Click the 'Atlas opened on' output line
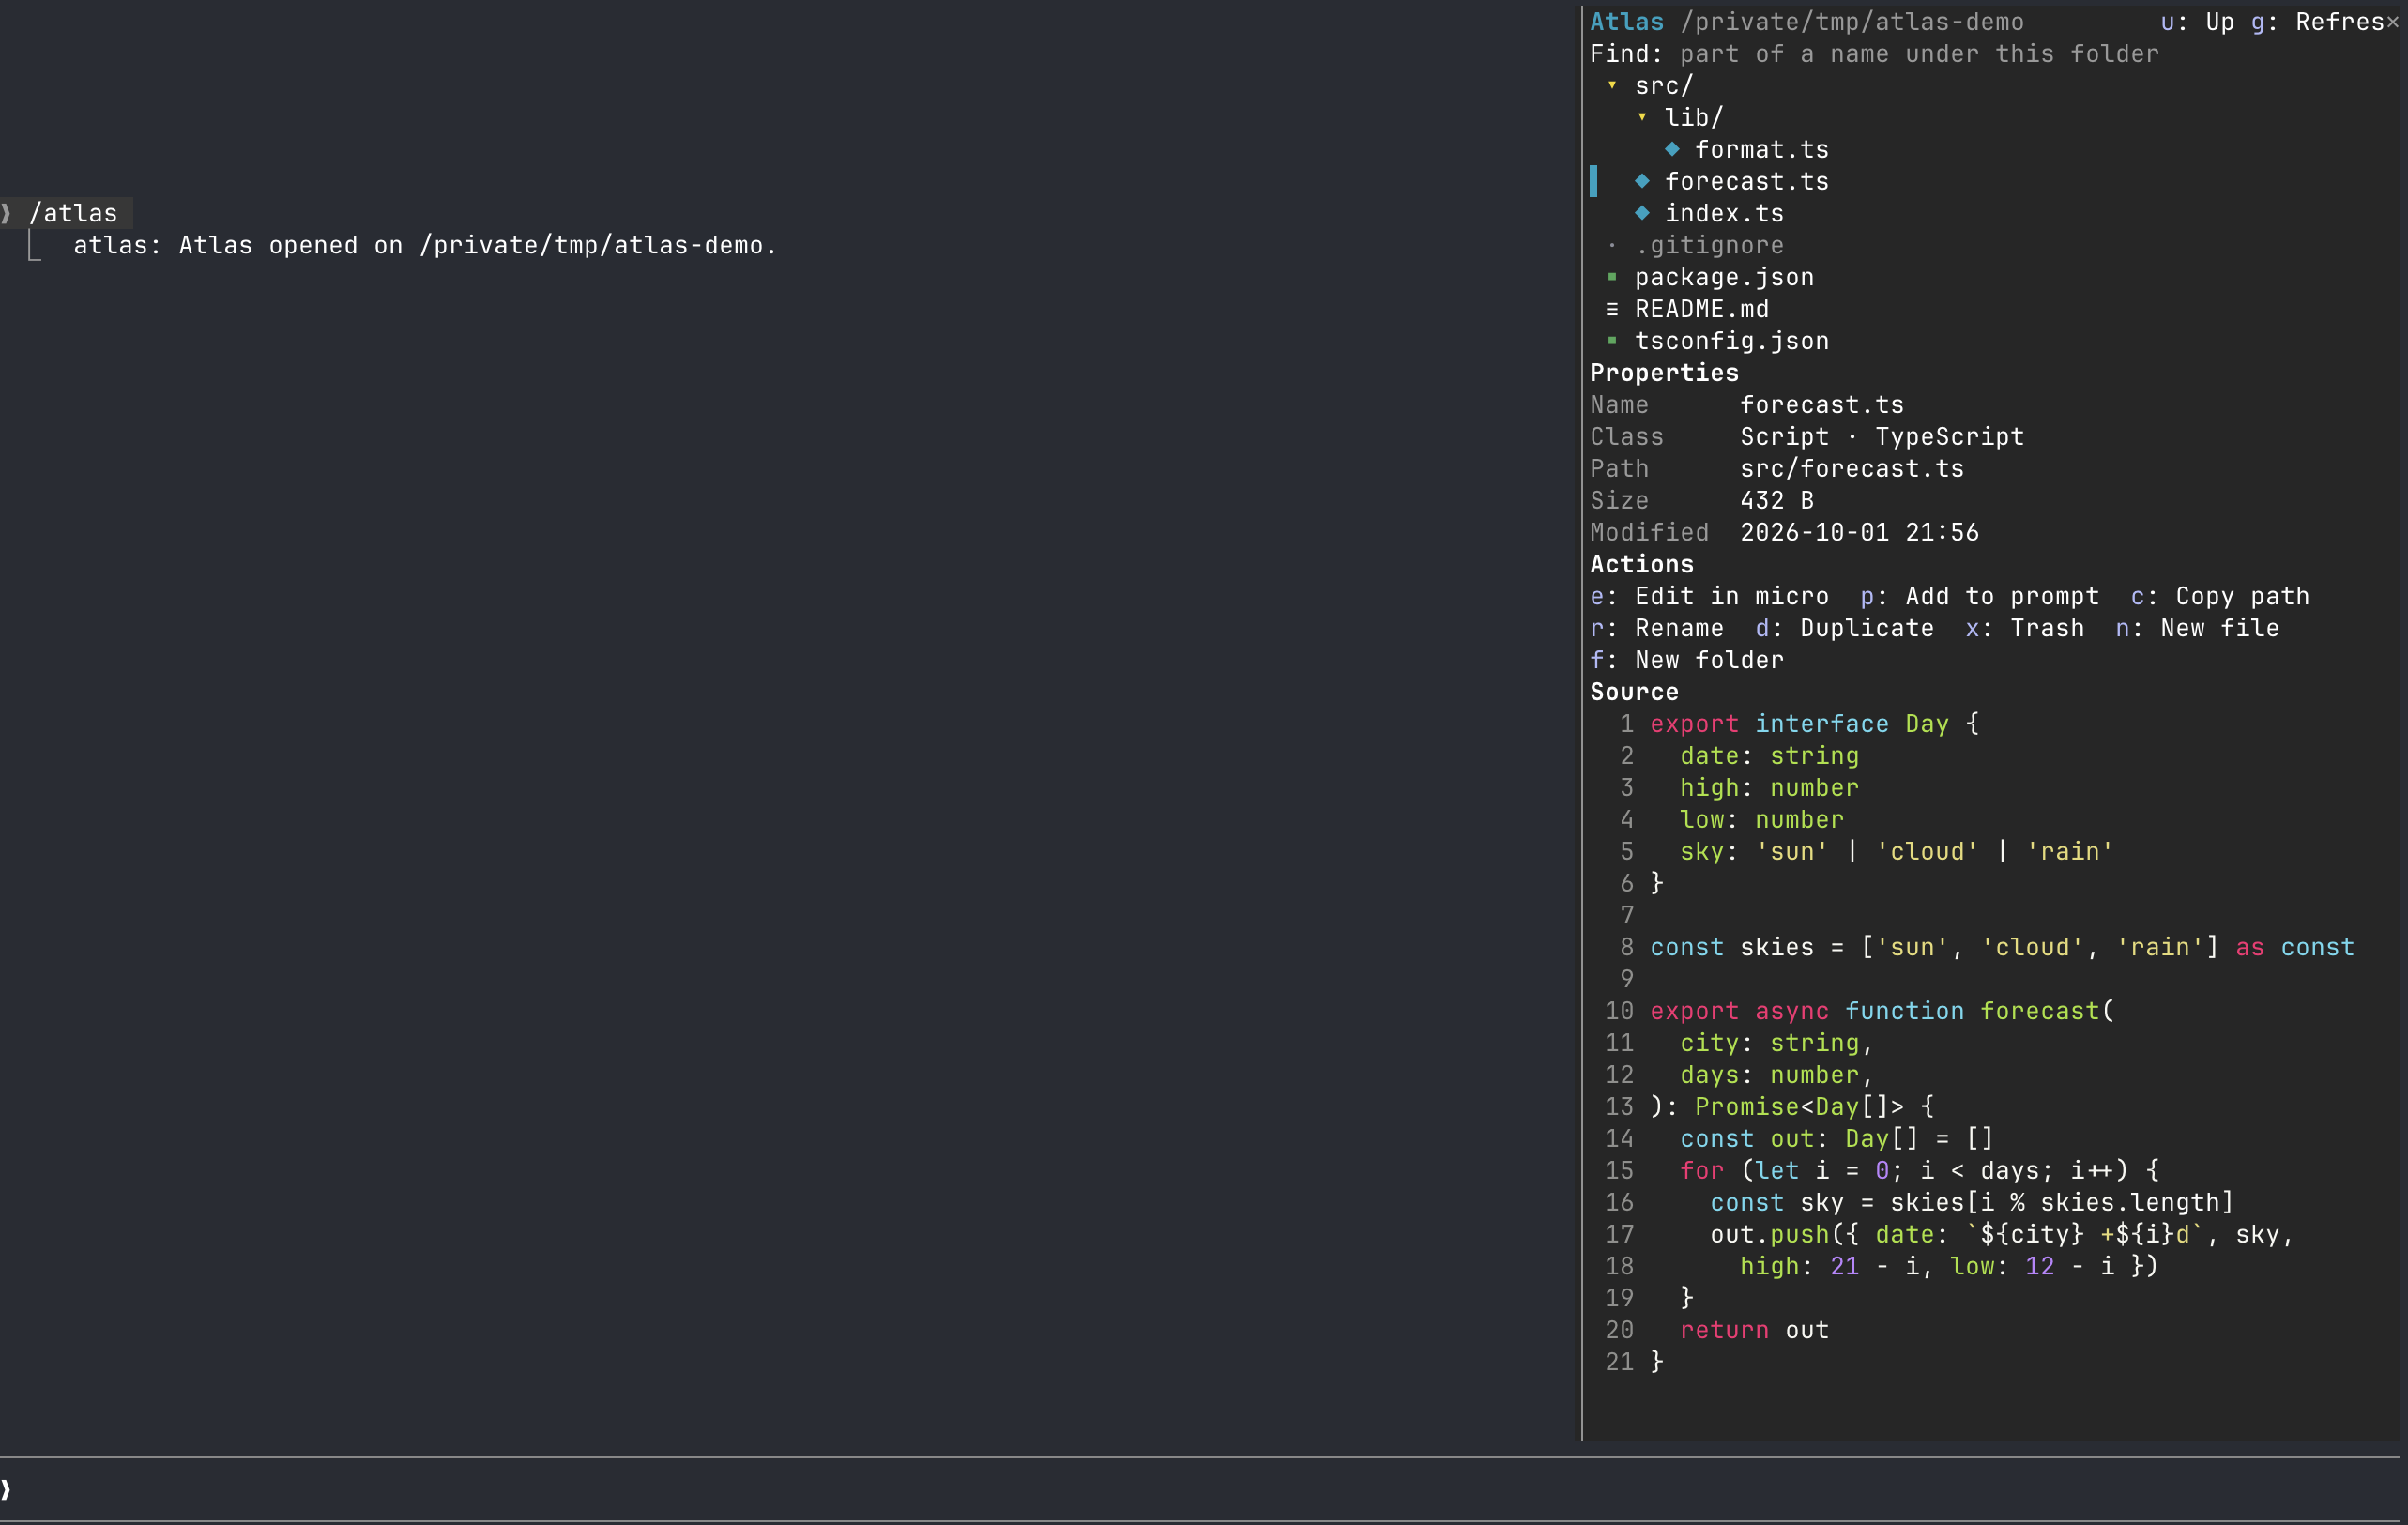The width and height of the screenshot is (2408, 1525). [425, 246]
